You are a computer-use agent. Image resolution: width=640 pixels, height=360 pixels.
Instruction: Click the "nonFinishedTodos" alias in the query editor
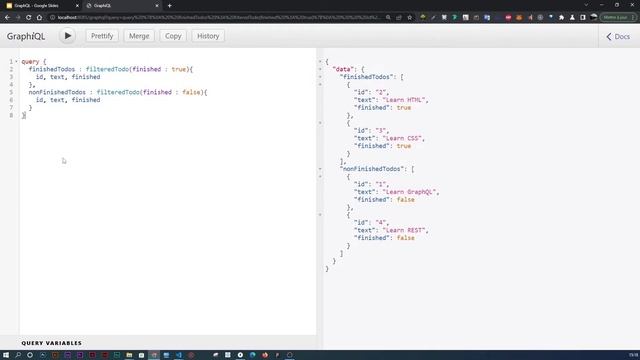[57, 92]
